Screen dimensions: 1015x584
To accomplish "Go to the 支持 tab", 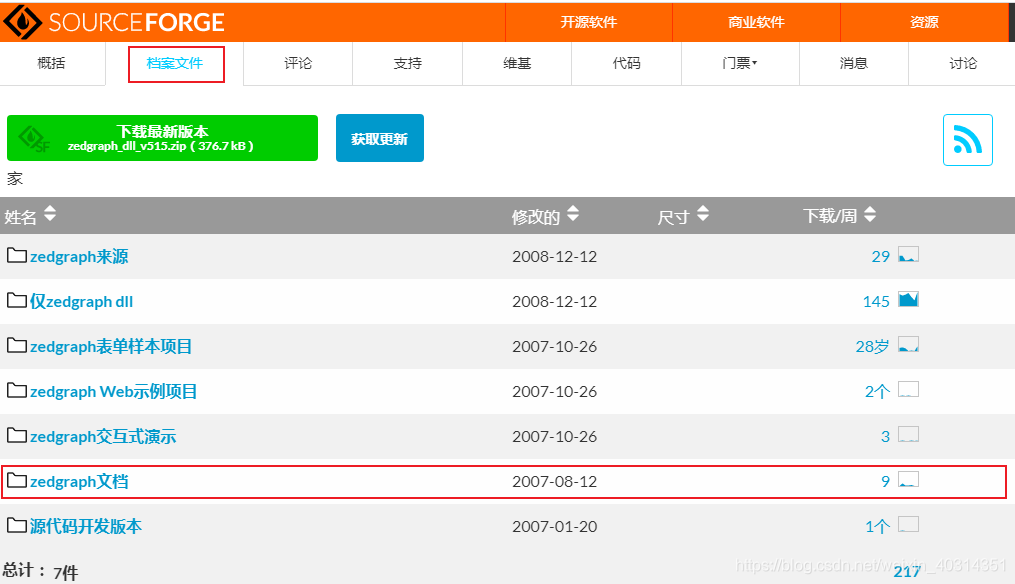I will click(x=408, y=63).
